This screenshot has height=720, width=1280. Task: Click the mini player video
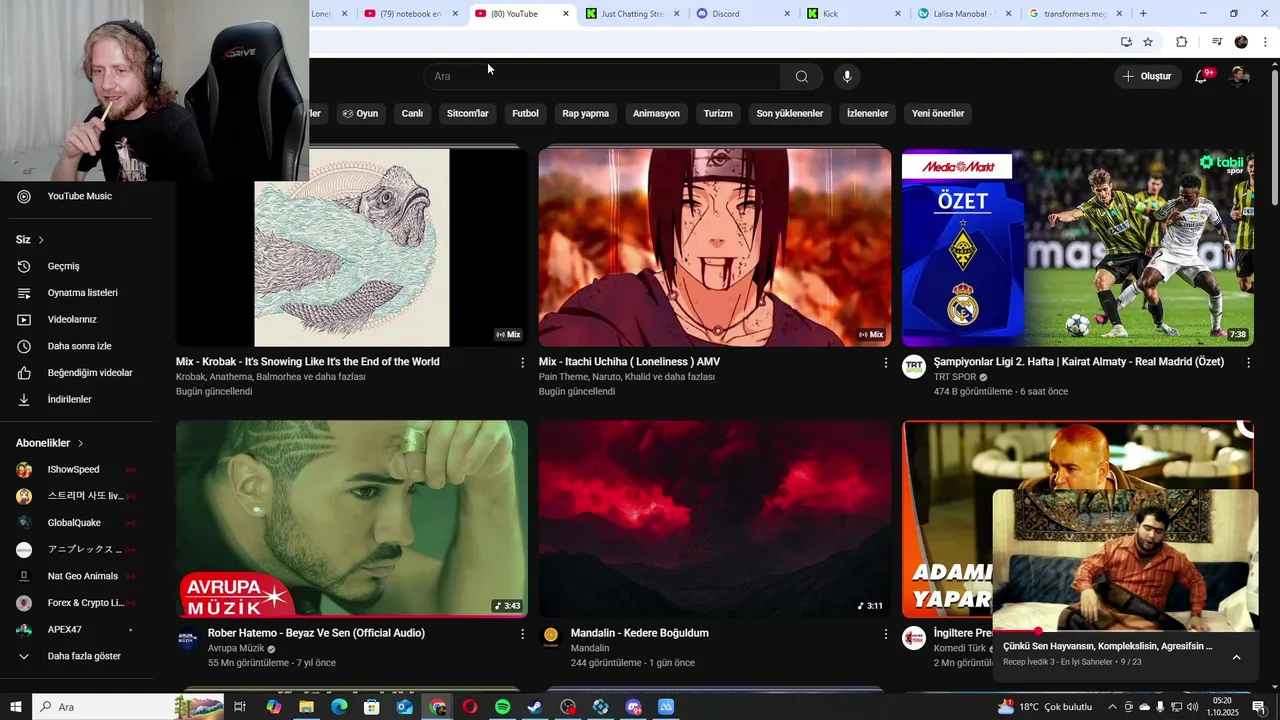[x=1125, y=560]
